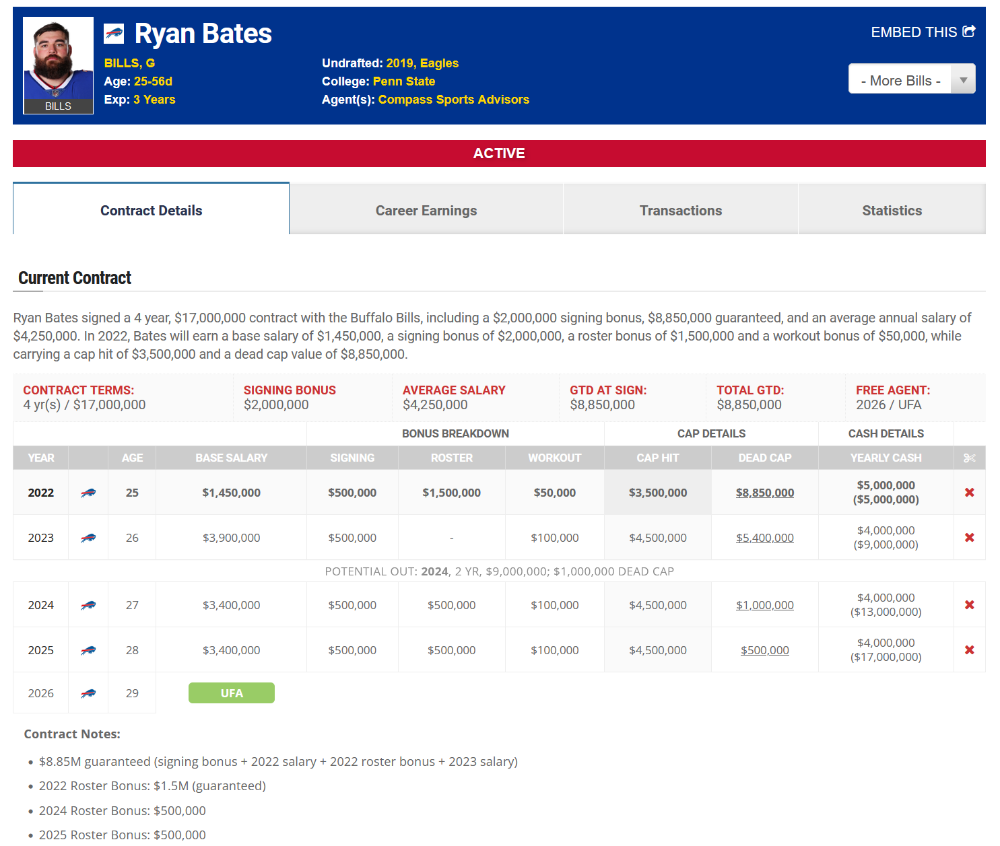The height and width of the screenshot is (846, 1000).
Task: Click the $8,850,000 dead cap link
Action: [765, 493]
